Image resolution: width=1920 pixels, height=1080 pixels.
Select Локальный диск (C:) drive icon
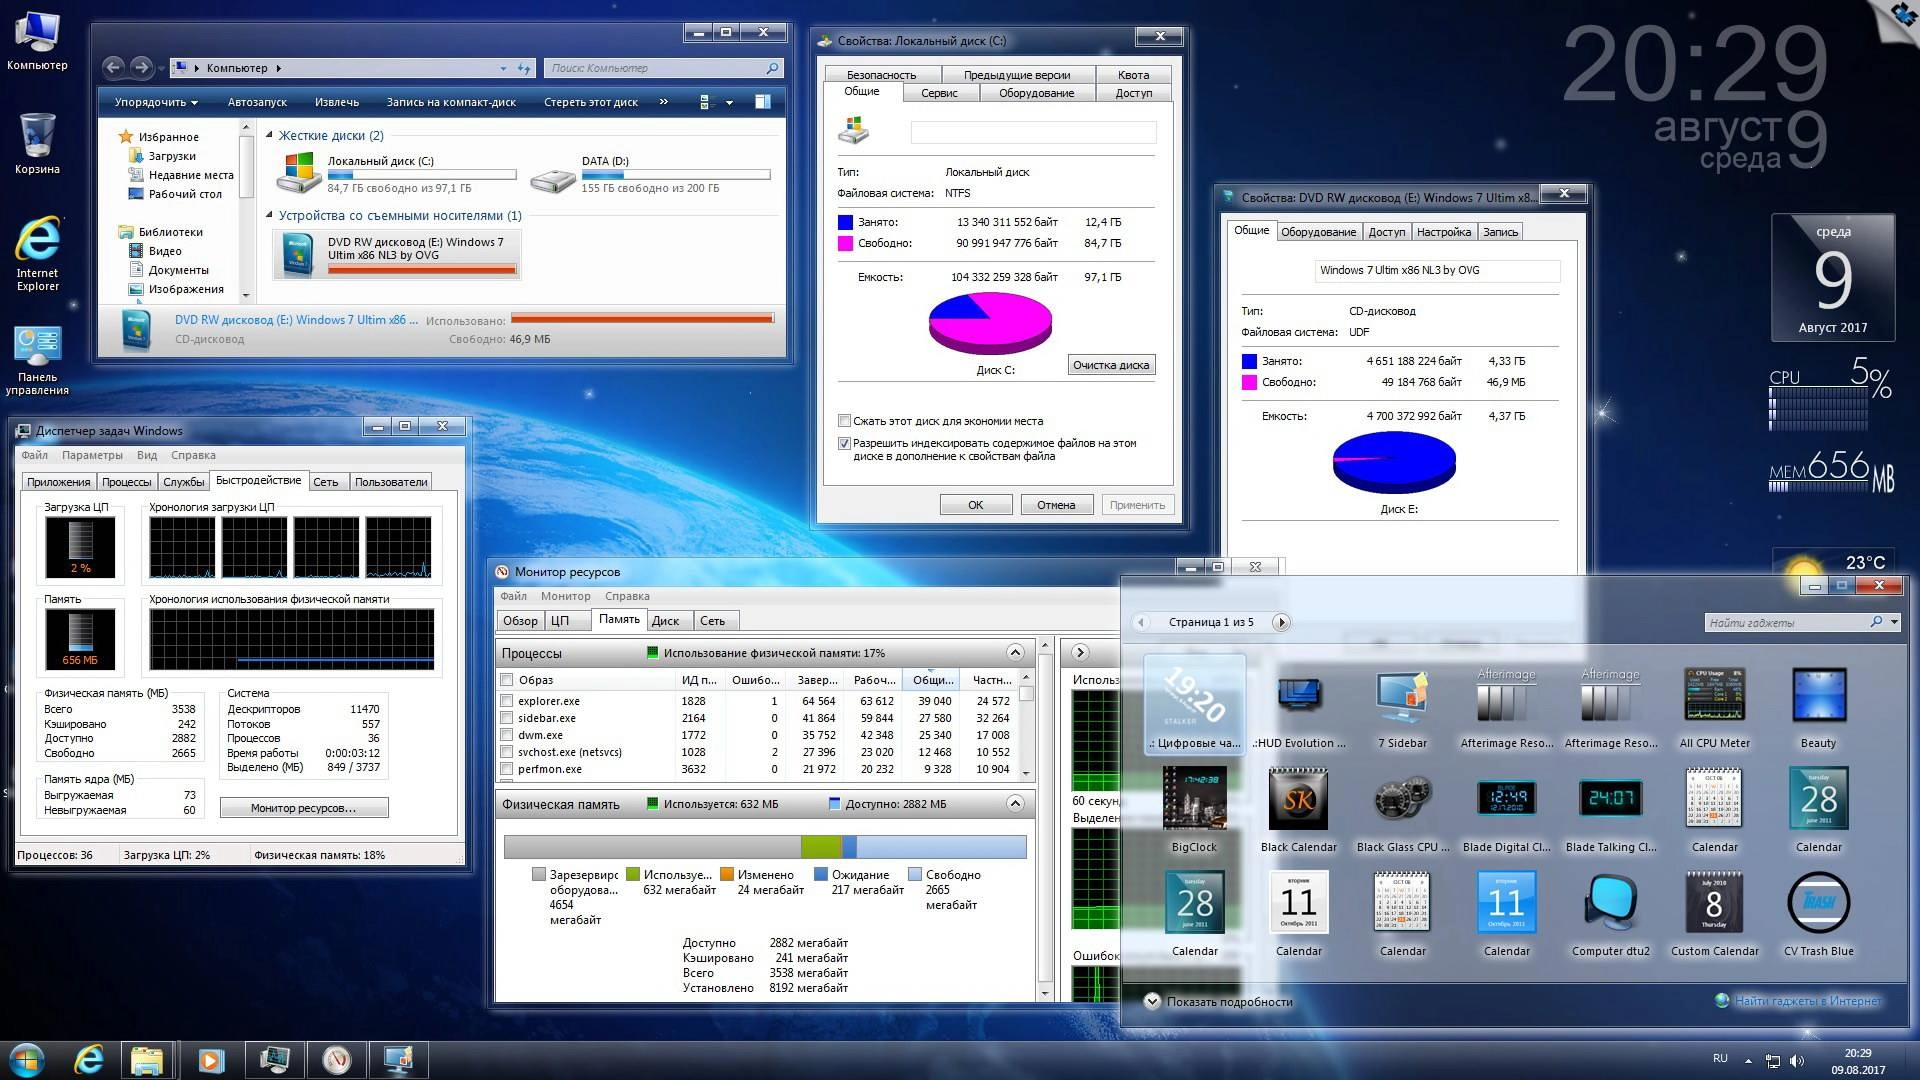point(299,173)
